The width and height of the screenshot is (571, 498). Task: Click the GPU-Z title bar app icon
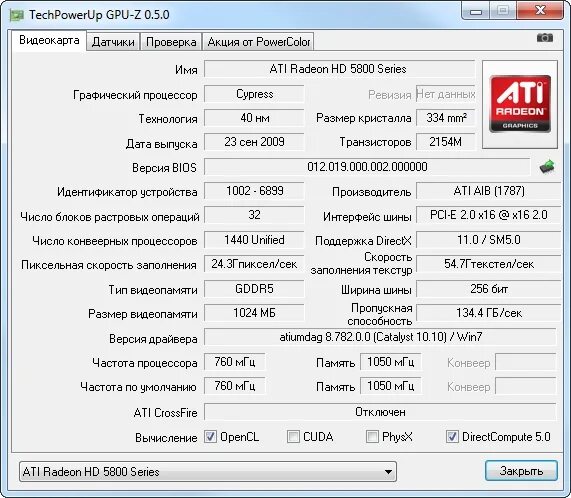[17, 15]
